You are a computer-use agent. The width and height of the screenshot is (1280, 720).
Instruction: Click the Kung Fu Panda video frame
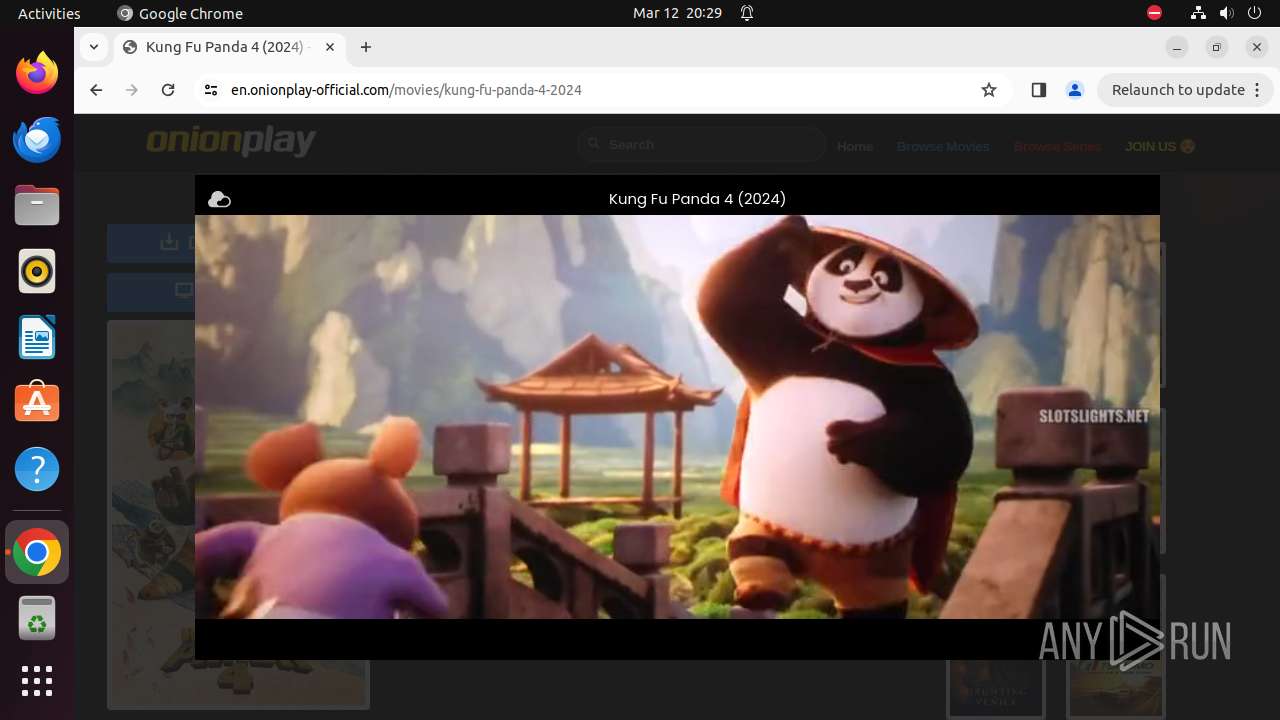pyautogui.click(x=677, y=417)
